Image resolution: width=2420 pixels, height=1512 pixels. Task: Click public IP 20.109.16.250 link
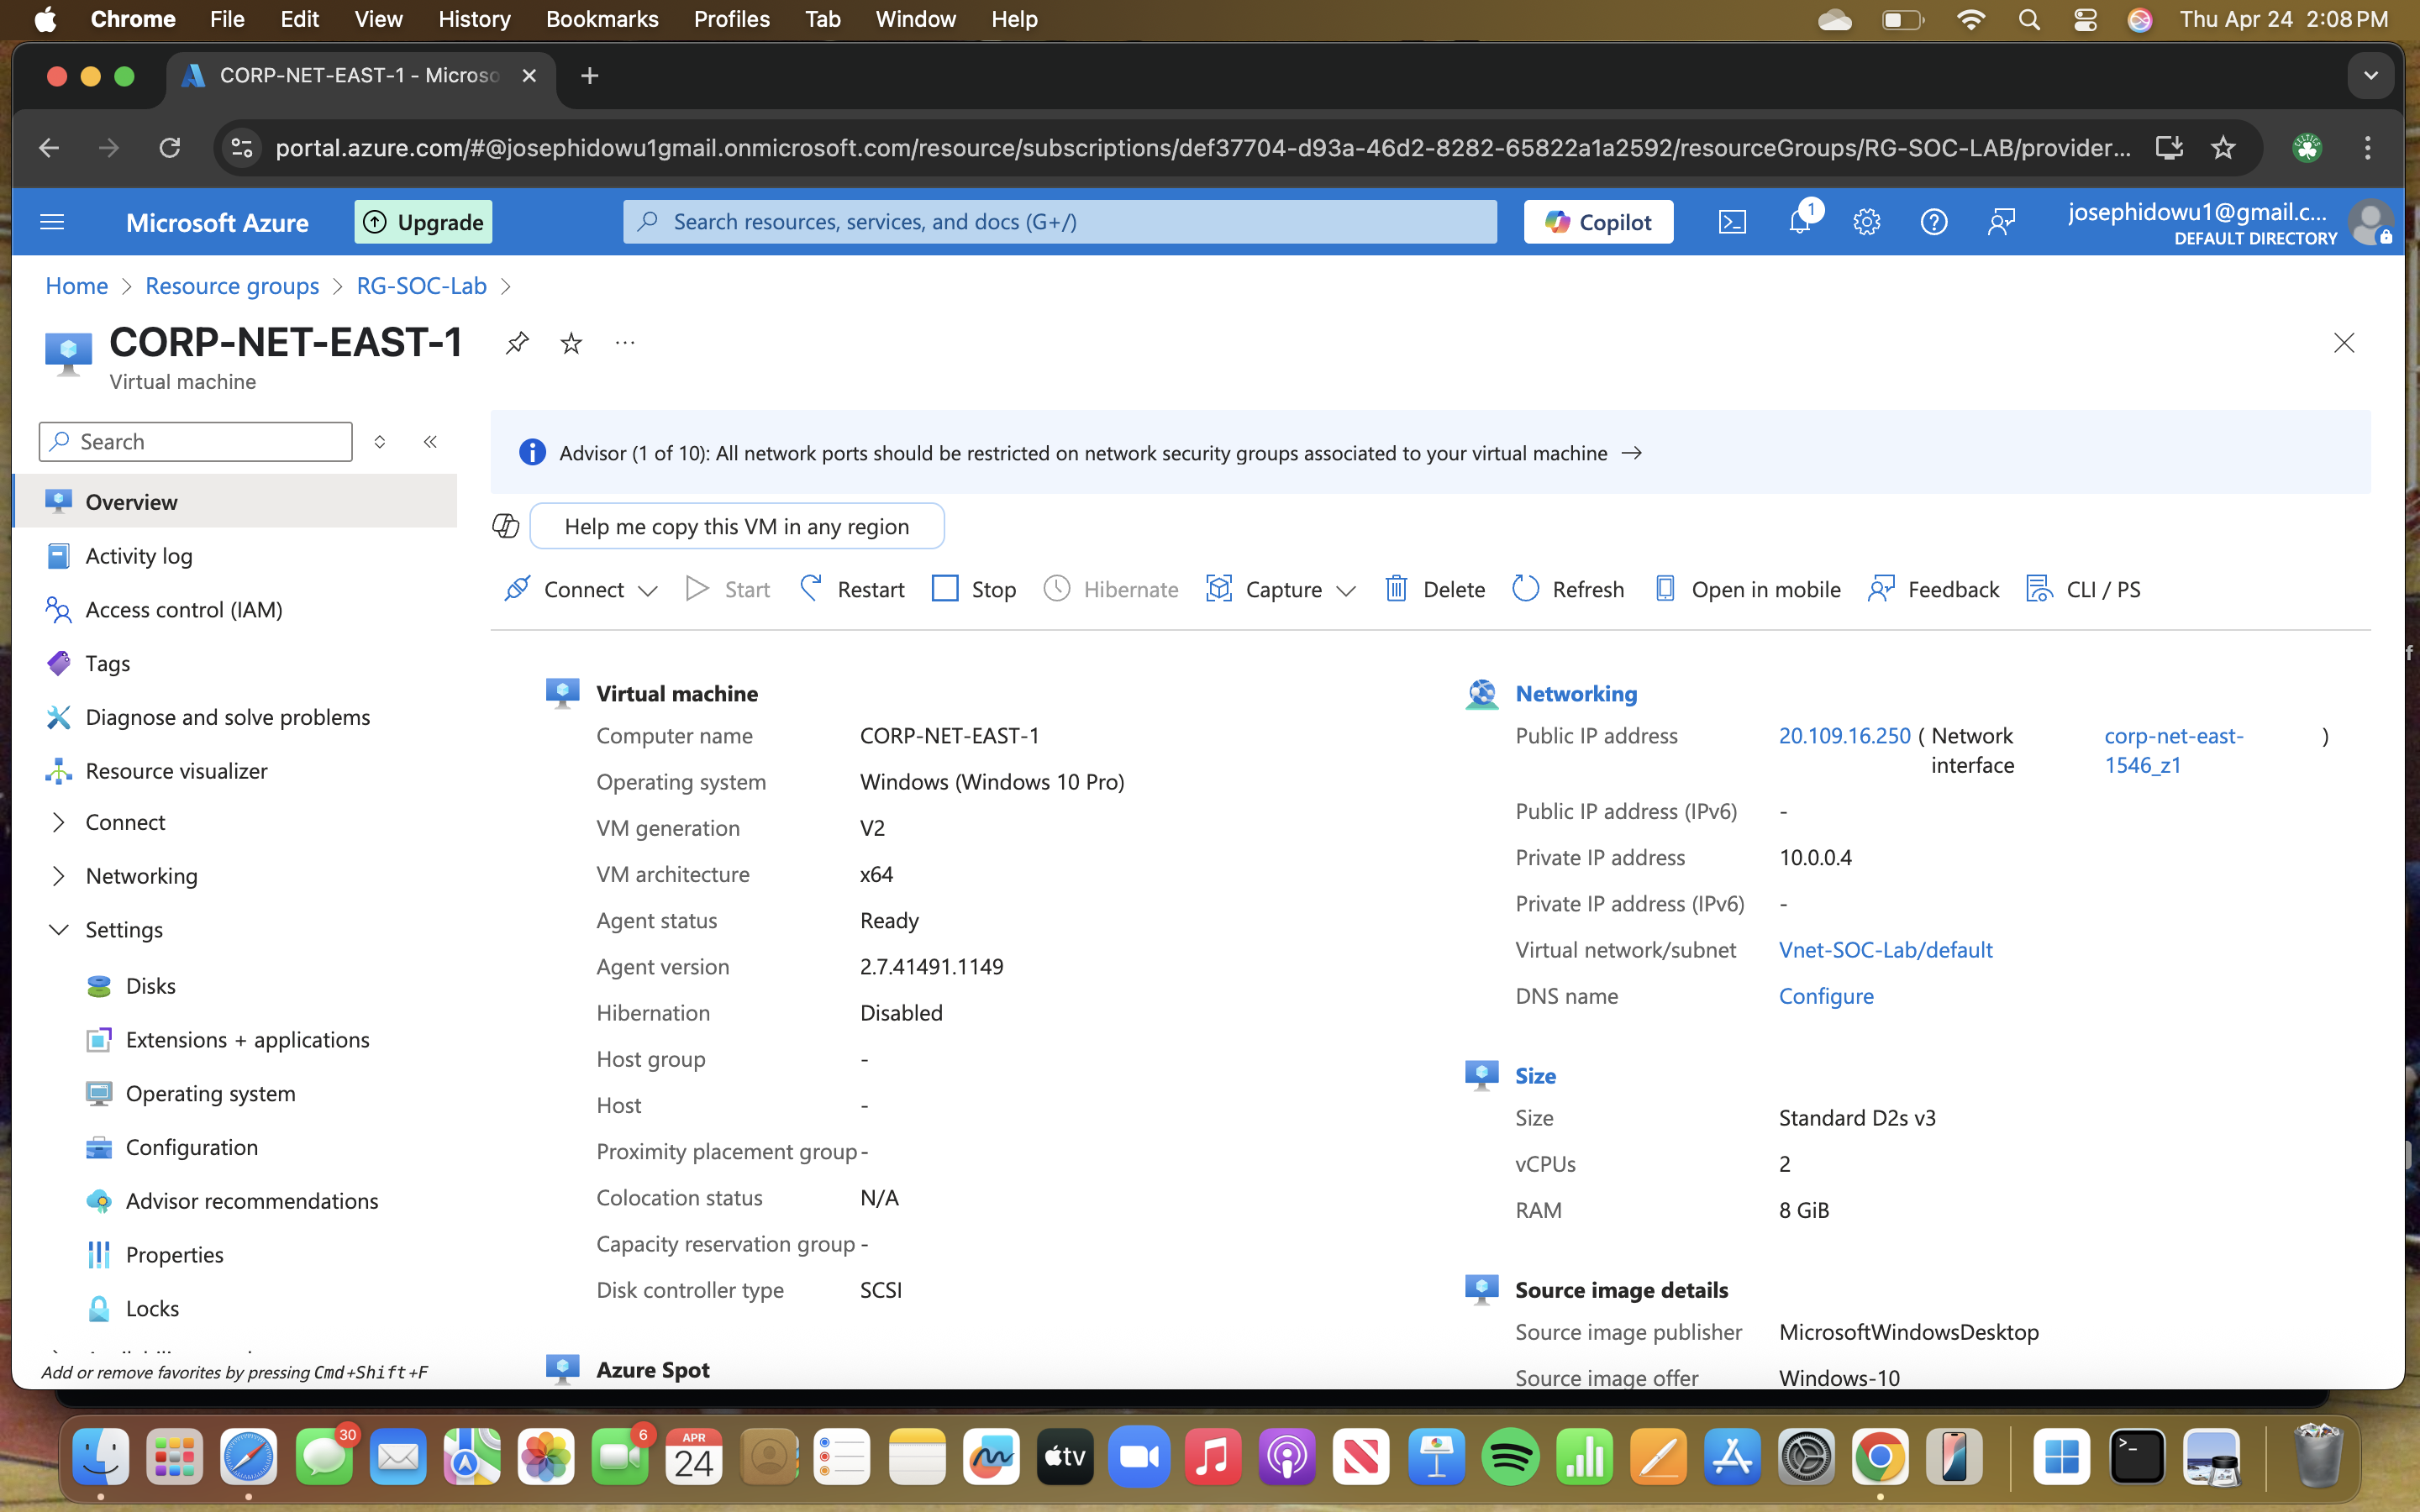[x=1844, y=736]
